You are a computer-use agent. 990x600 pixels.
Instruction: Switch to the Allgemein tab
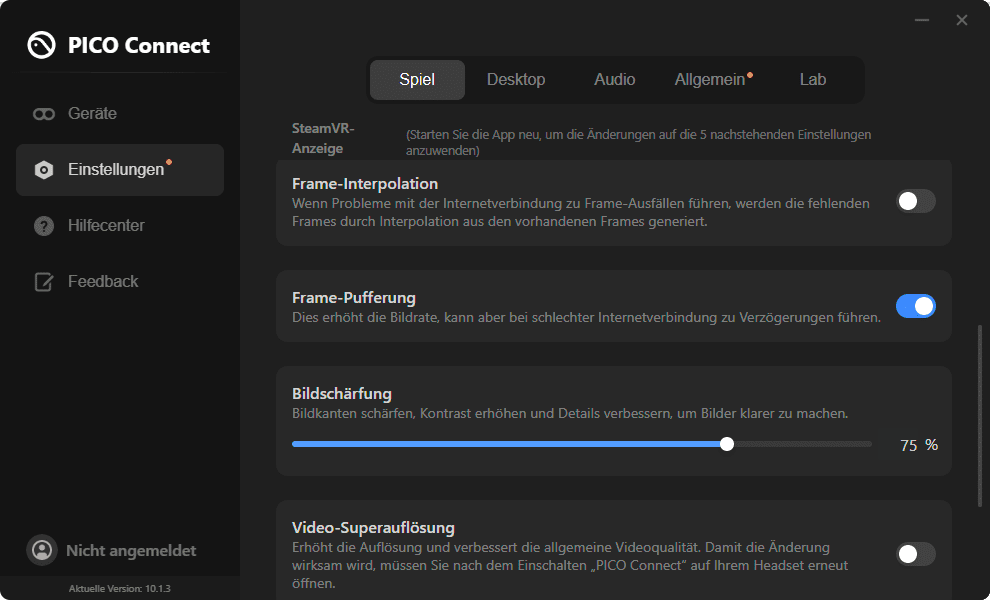713,80
